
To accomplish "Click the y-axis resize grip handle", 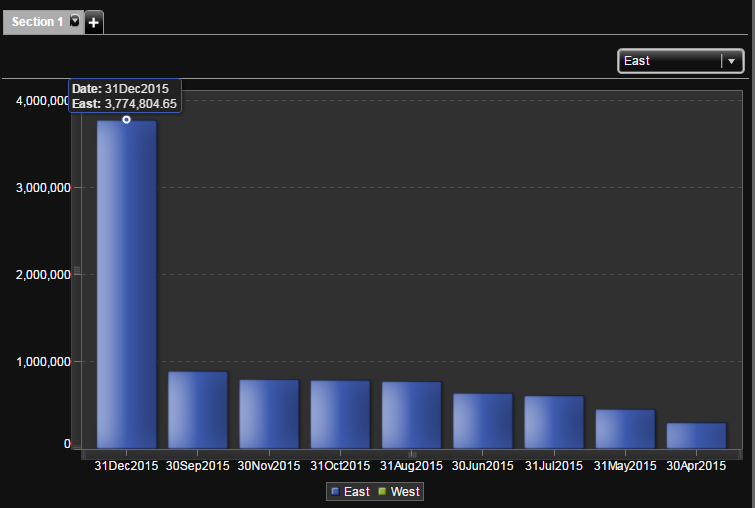I will point(77,271).
